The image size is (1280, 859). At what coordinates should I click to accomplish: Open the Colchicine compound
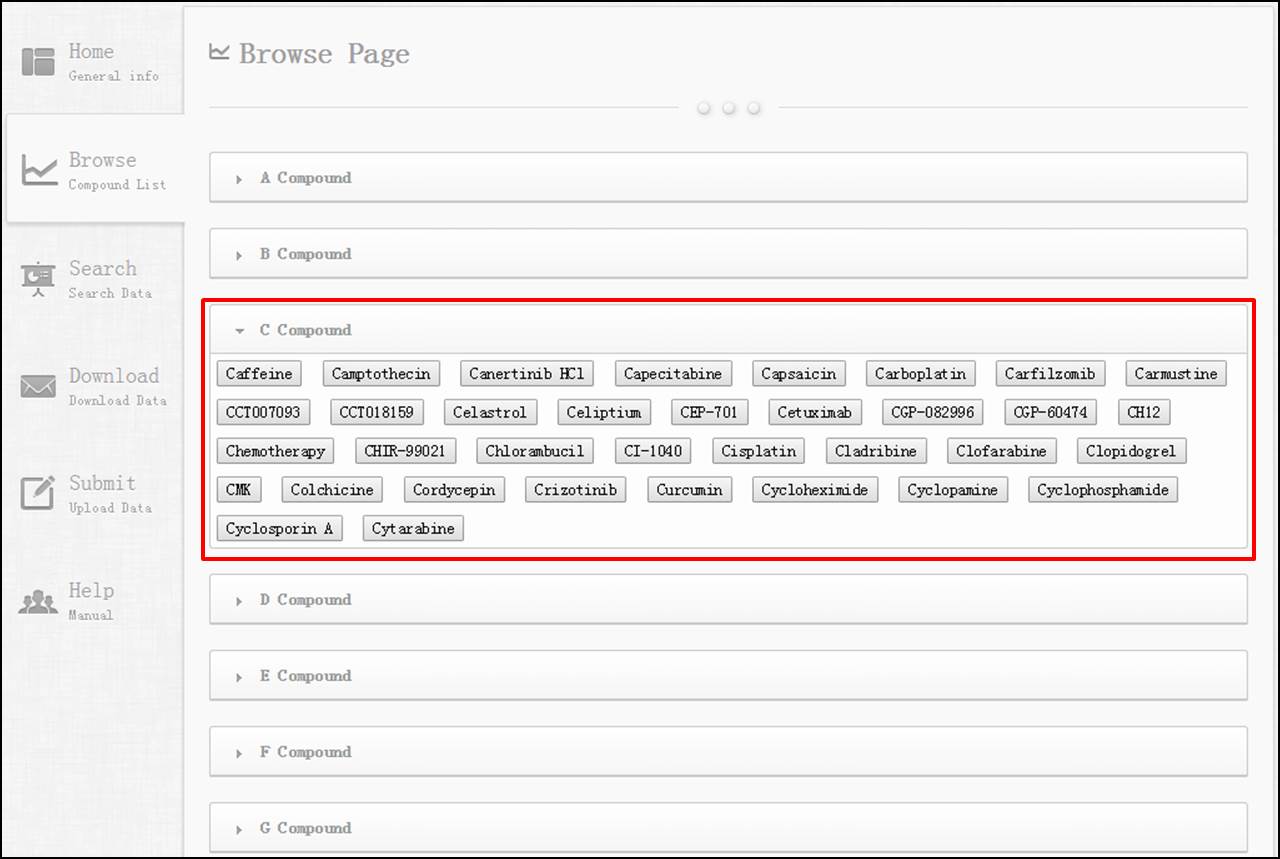(332, 490)
